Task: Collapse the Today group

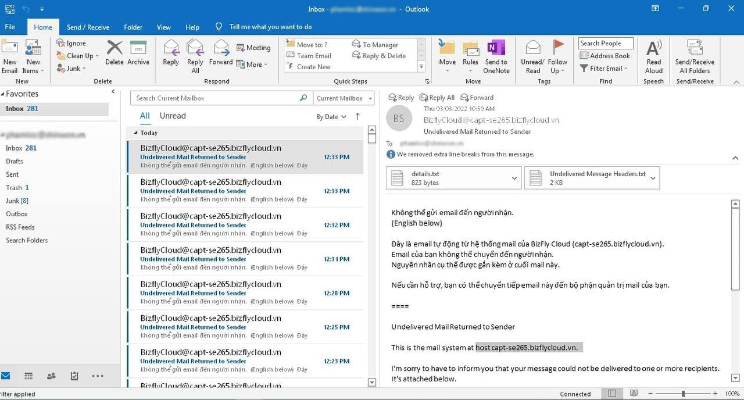Action: coord(135,133)
